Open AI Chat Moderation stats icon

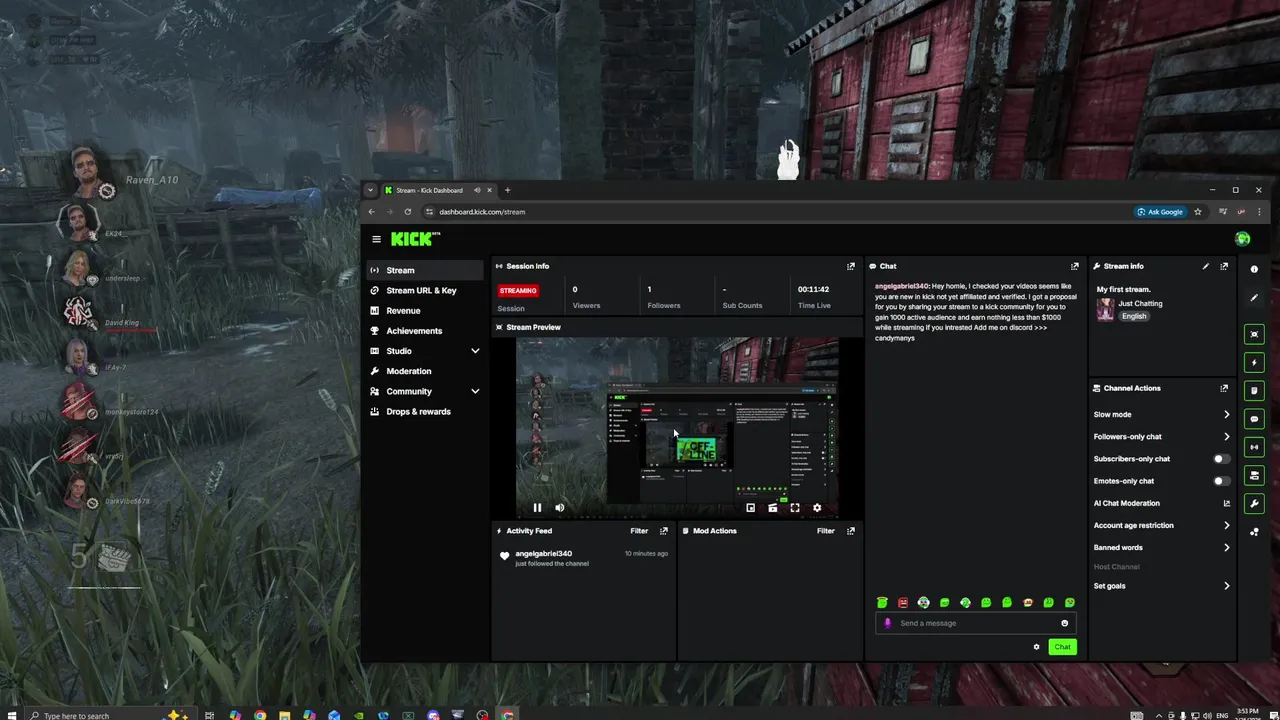(x=1227, y=503)
